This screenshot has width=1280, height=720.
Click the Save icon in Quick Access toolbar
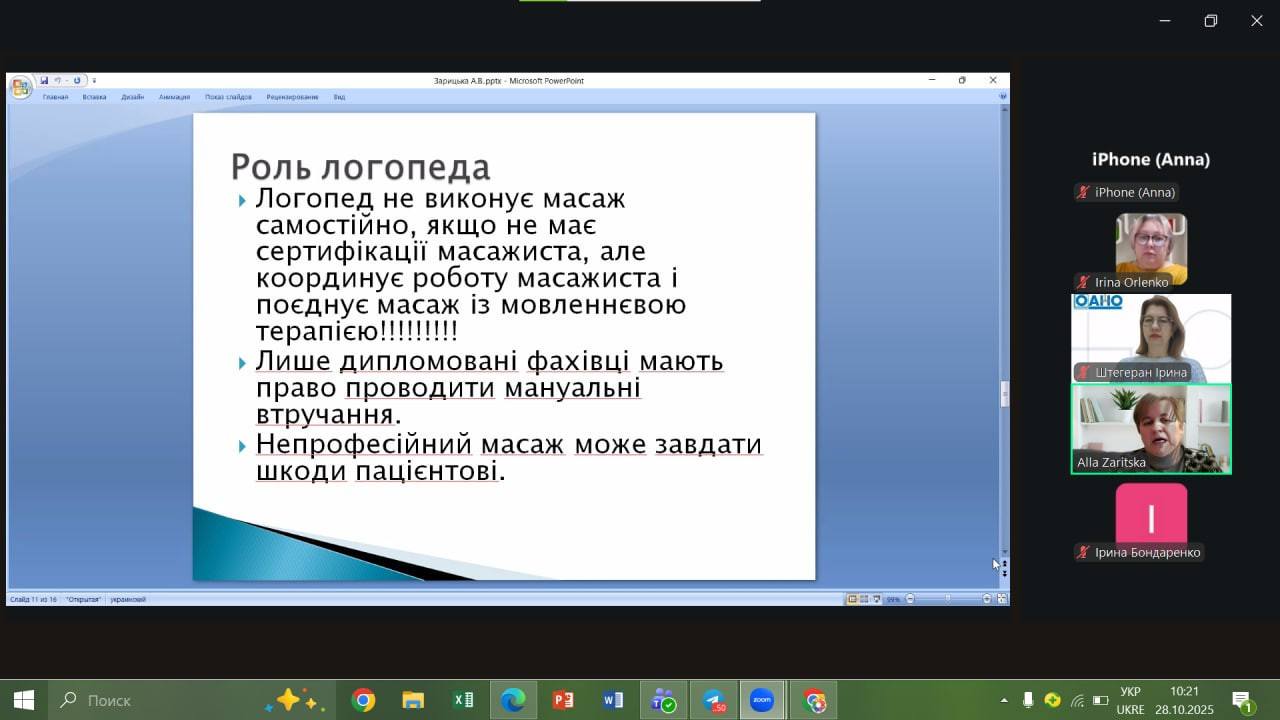(x=44, y=80)
